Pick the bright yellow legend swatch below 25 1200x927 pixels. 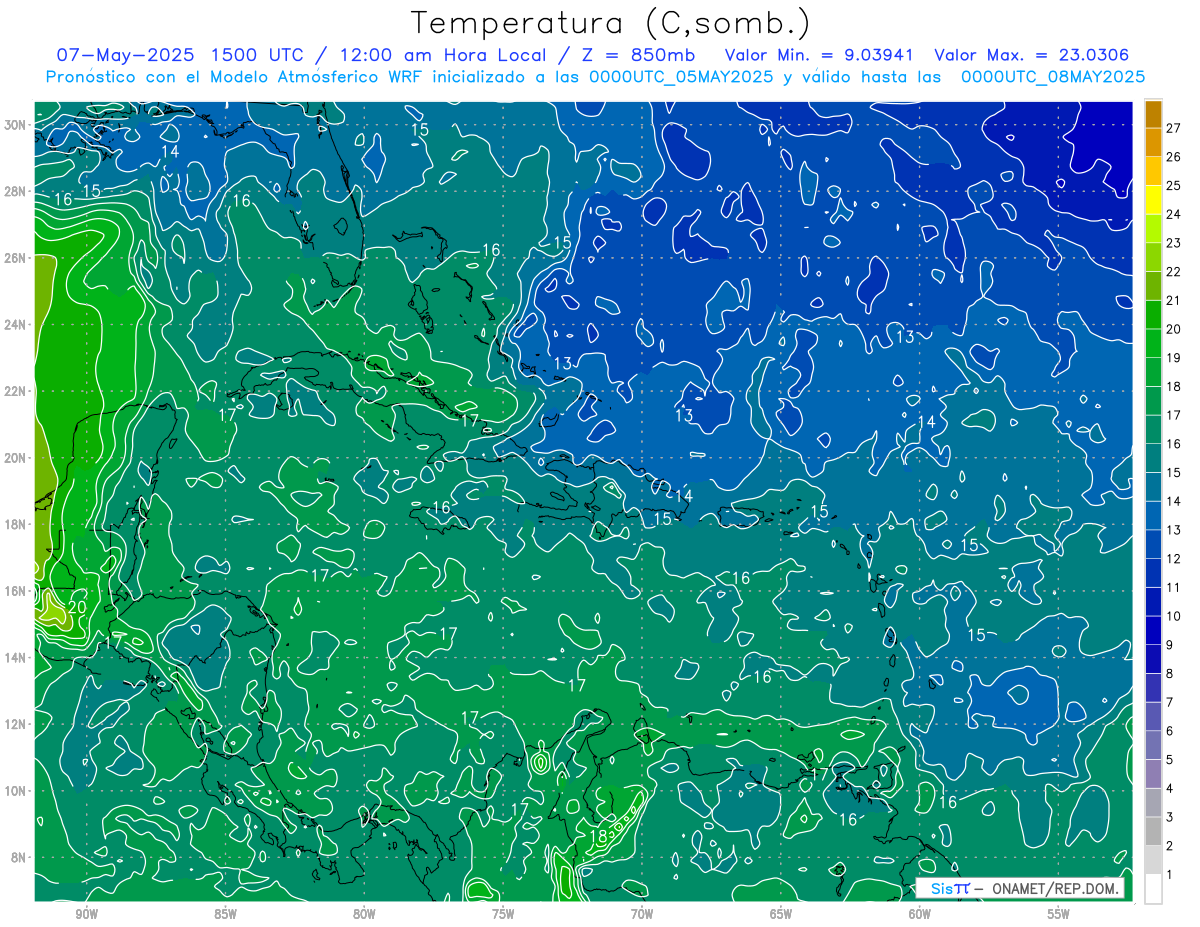point(1153,200)
